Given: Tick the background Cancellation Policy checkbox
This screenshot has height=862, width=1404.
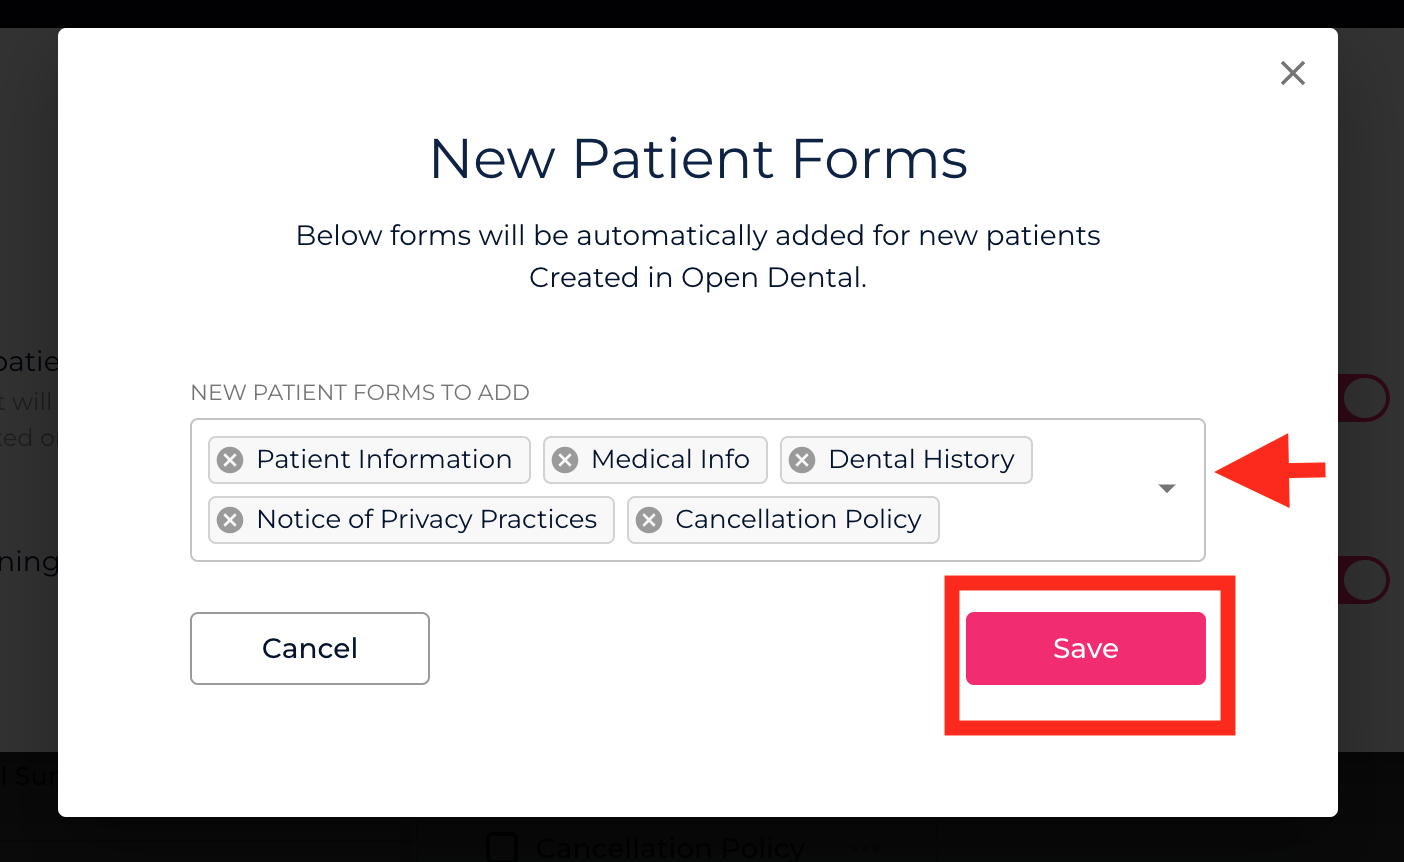Looking at the screenshot, I should (x=501, y=848).
